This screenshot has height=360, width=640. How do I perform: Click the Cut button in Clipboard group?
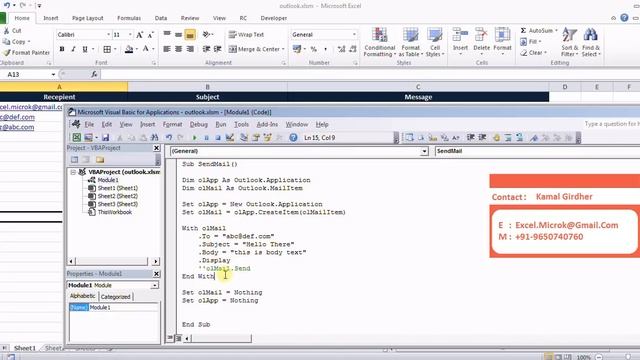[x=12, y=31]
